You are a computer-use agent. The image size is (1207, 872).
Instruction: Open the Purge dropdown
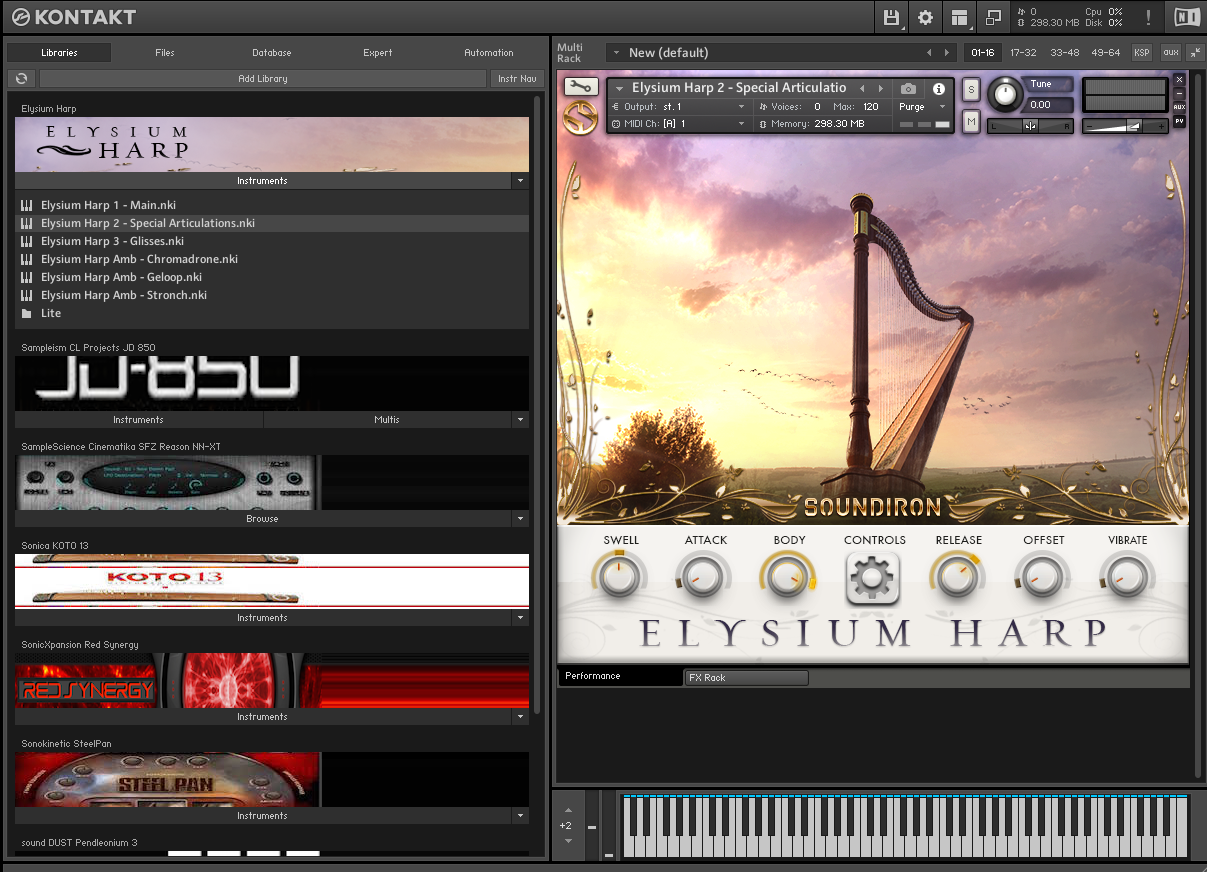tap(921, 106)
